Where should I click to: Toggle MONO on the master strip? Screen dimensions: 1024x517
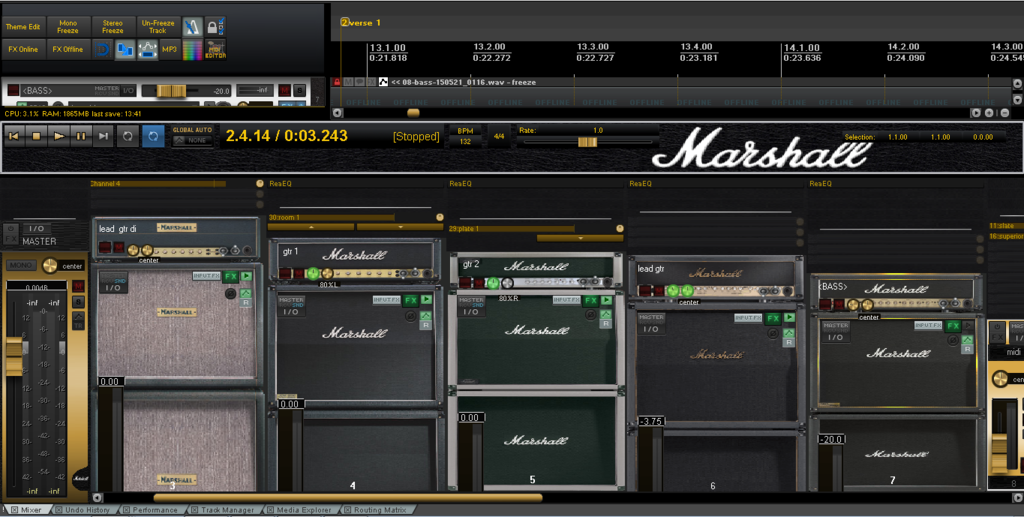pos(22,266)
